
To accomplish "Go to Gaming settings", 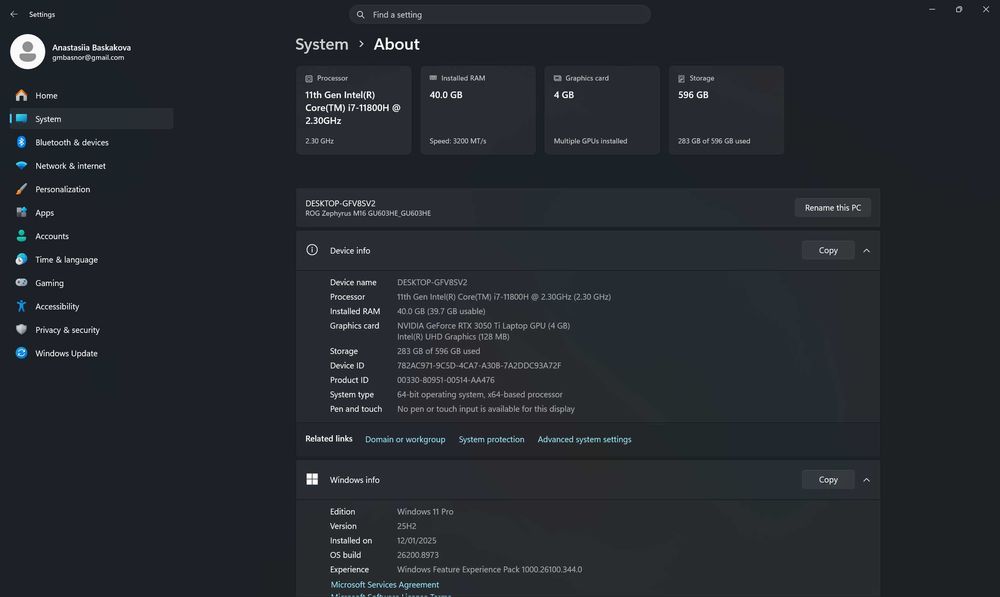I will (x=91, y=283).
